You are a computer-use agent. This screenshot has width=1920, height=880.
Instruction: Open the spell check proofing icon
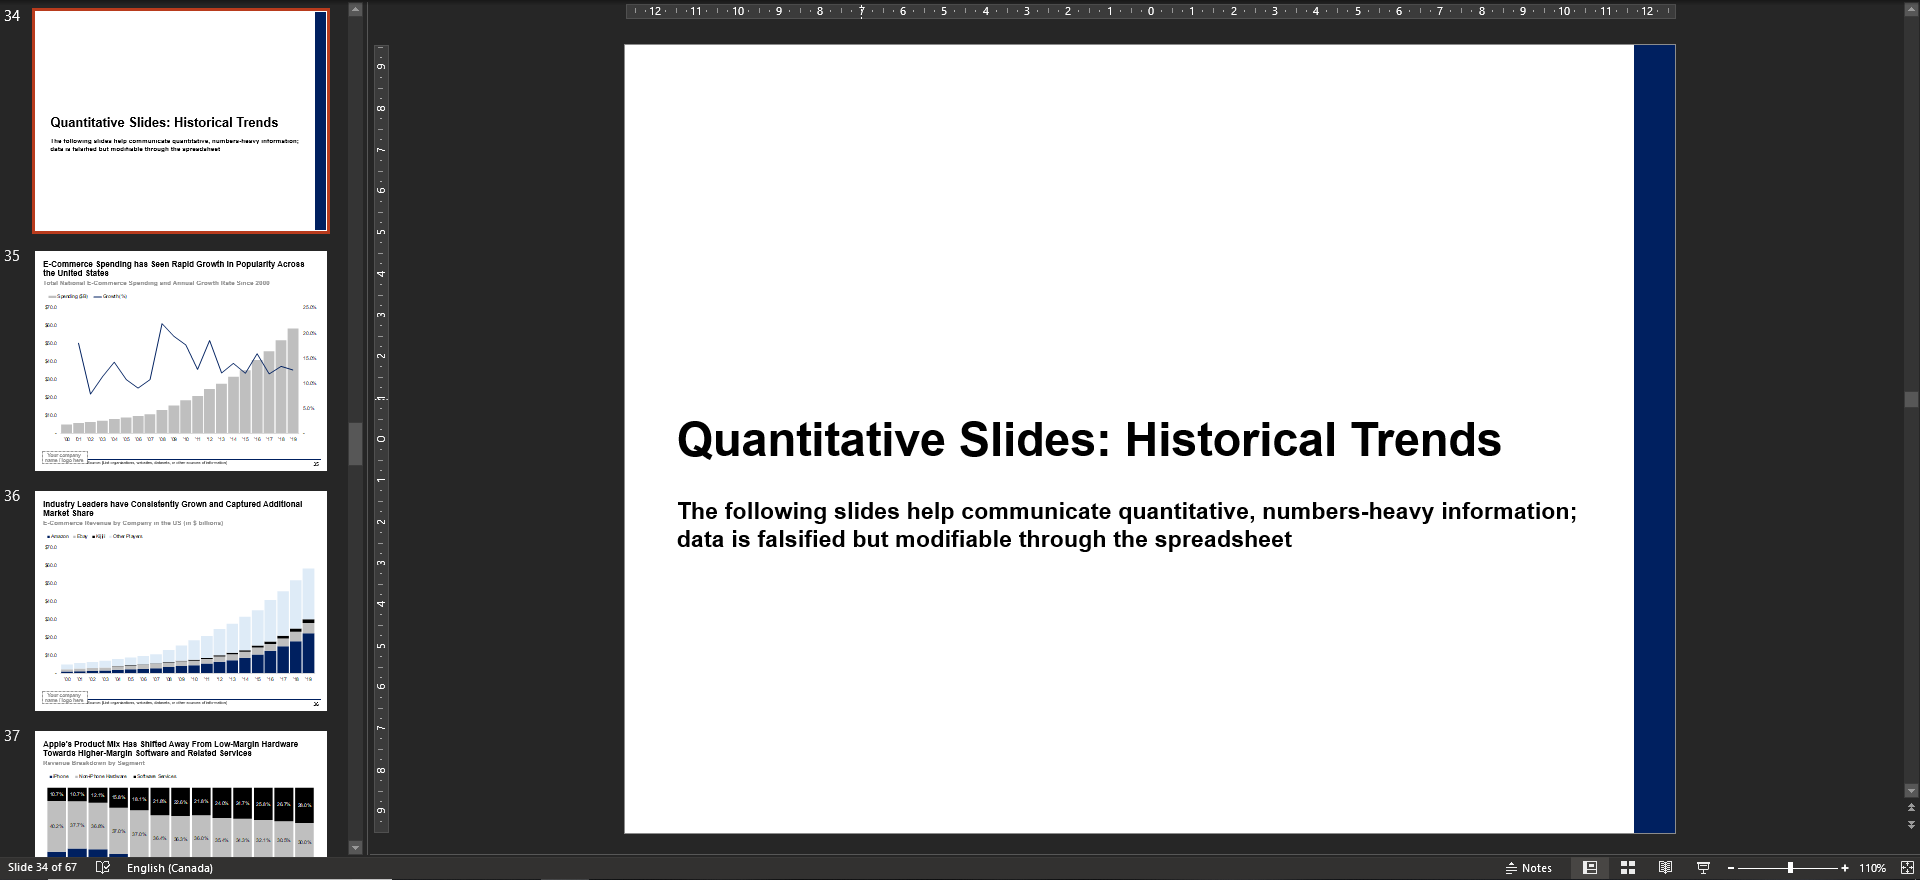pos(102,867)
